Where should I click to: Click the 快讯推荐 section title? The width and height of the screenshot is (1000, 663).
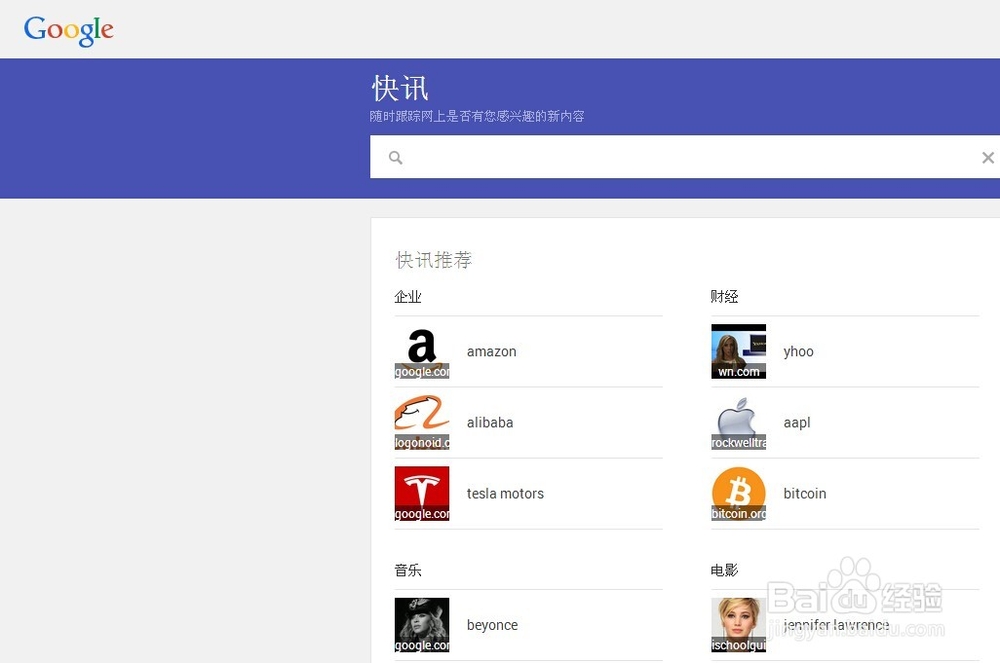click(434, 259)
